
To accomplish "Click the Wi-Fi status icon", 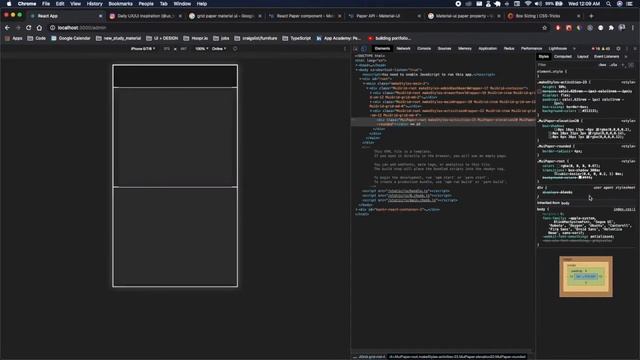I will click(x=528, y=4).
